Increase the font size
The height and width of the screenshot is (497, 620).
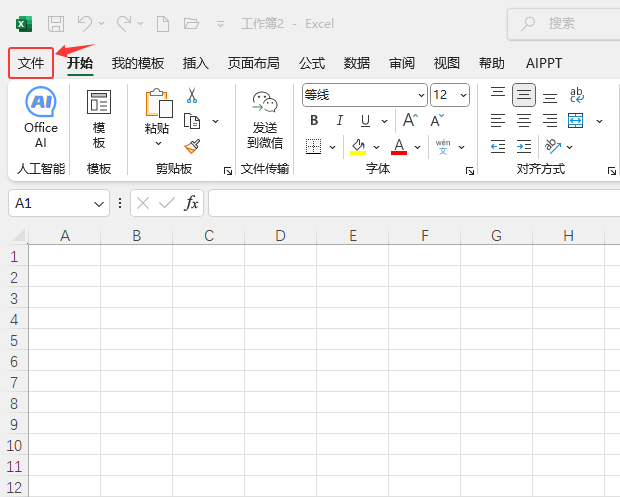(x=410, y=120)
